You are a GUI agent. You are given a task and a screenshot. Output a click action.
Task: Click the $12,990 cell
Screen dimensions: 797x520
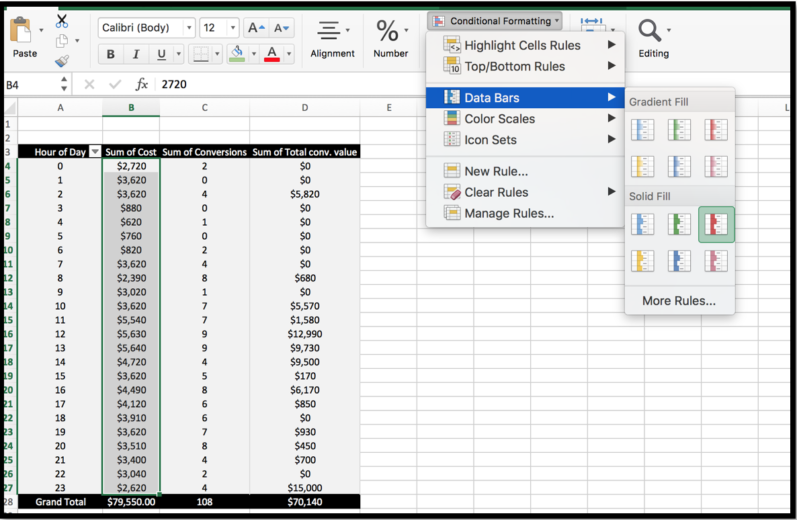coord(304,334)
